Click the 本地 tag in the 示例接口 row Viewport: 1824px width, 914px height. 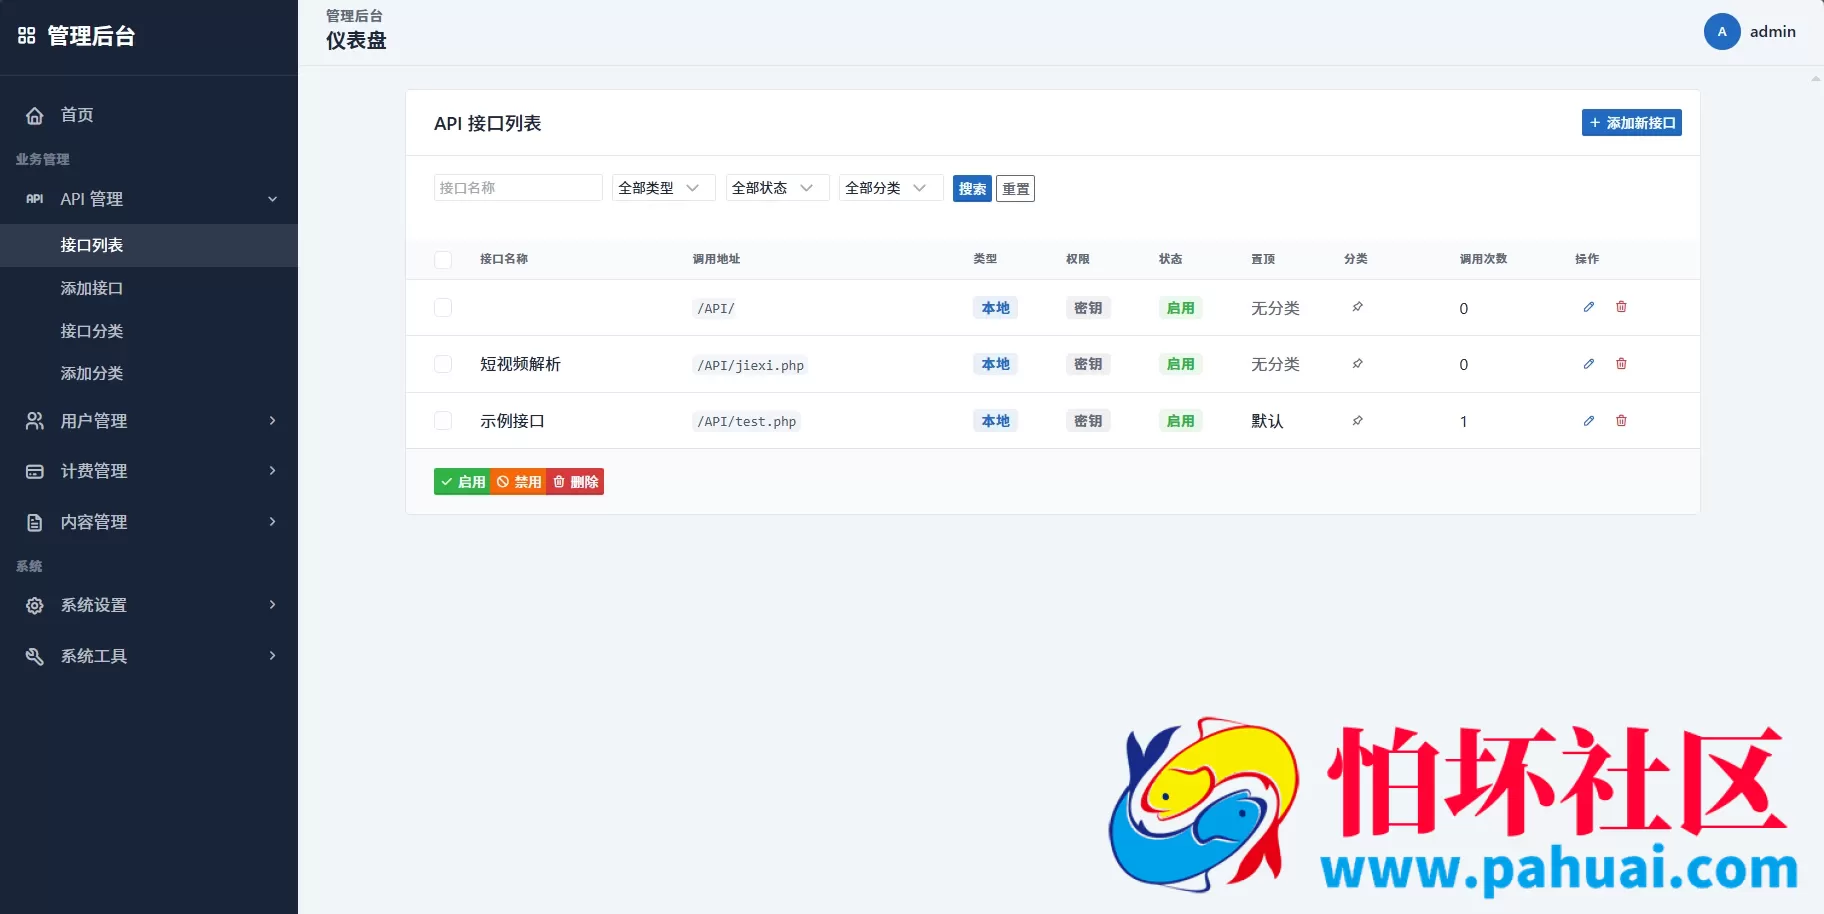tap(995, 421)
